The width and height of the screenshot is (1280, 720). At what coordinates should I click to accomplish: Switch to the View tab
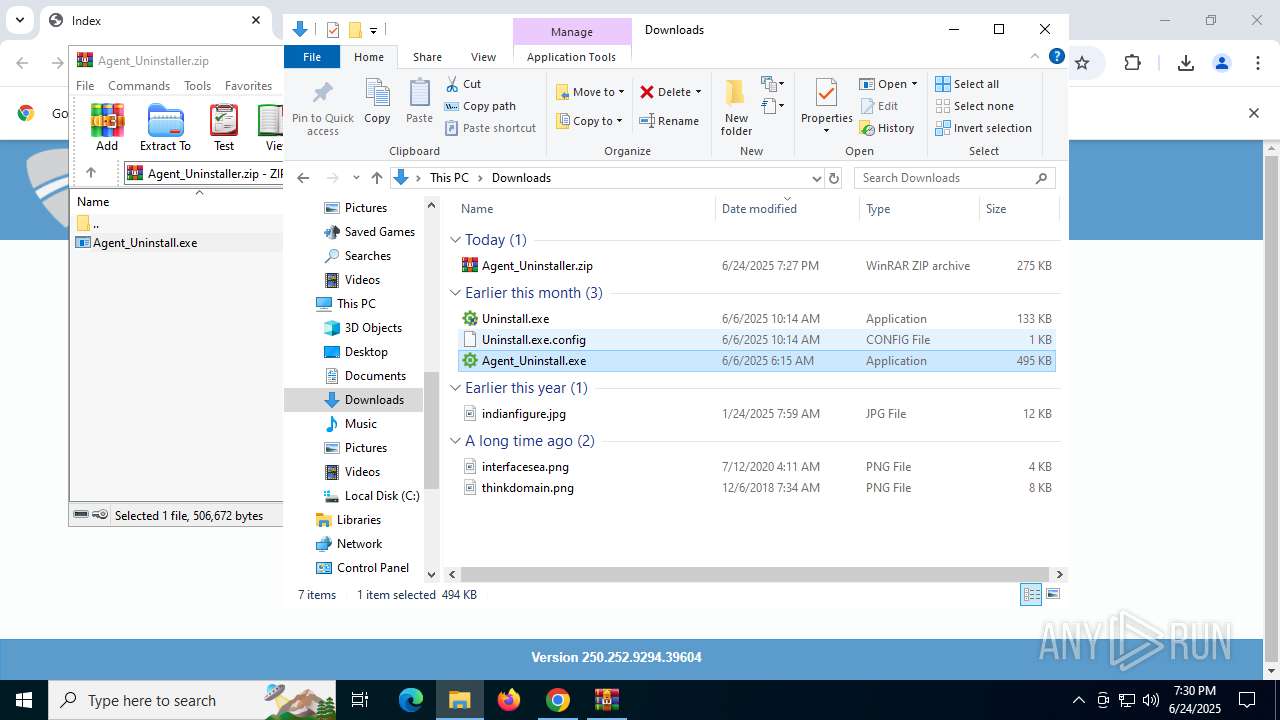tap(483, 57)
